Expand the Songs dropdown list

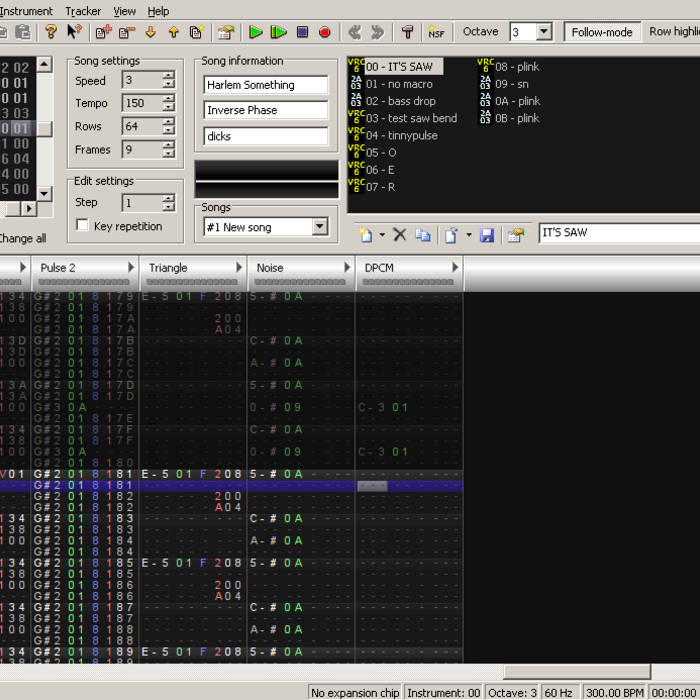coord(319,227)
